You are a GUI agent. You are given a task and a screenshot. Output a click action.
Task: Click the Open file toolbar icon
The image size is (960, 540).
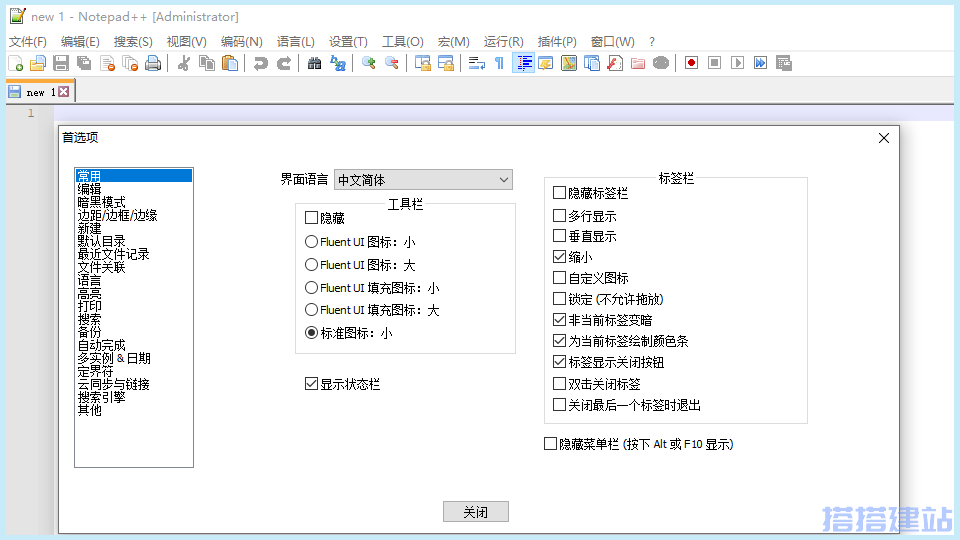point(38,63)
